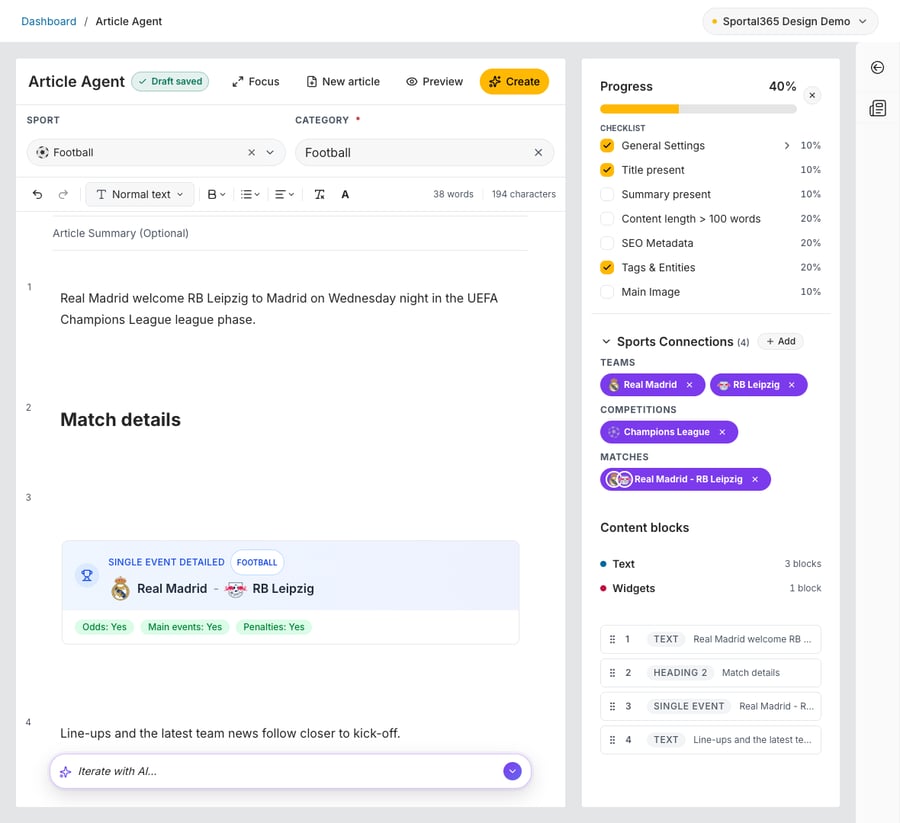Click the clear formatting icon
The height and width of the screenshot is (823, 900).
coord(320,195)
